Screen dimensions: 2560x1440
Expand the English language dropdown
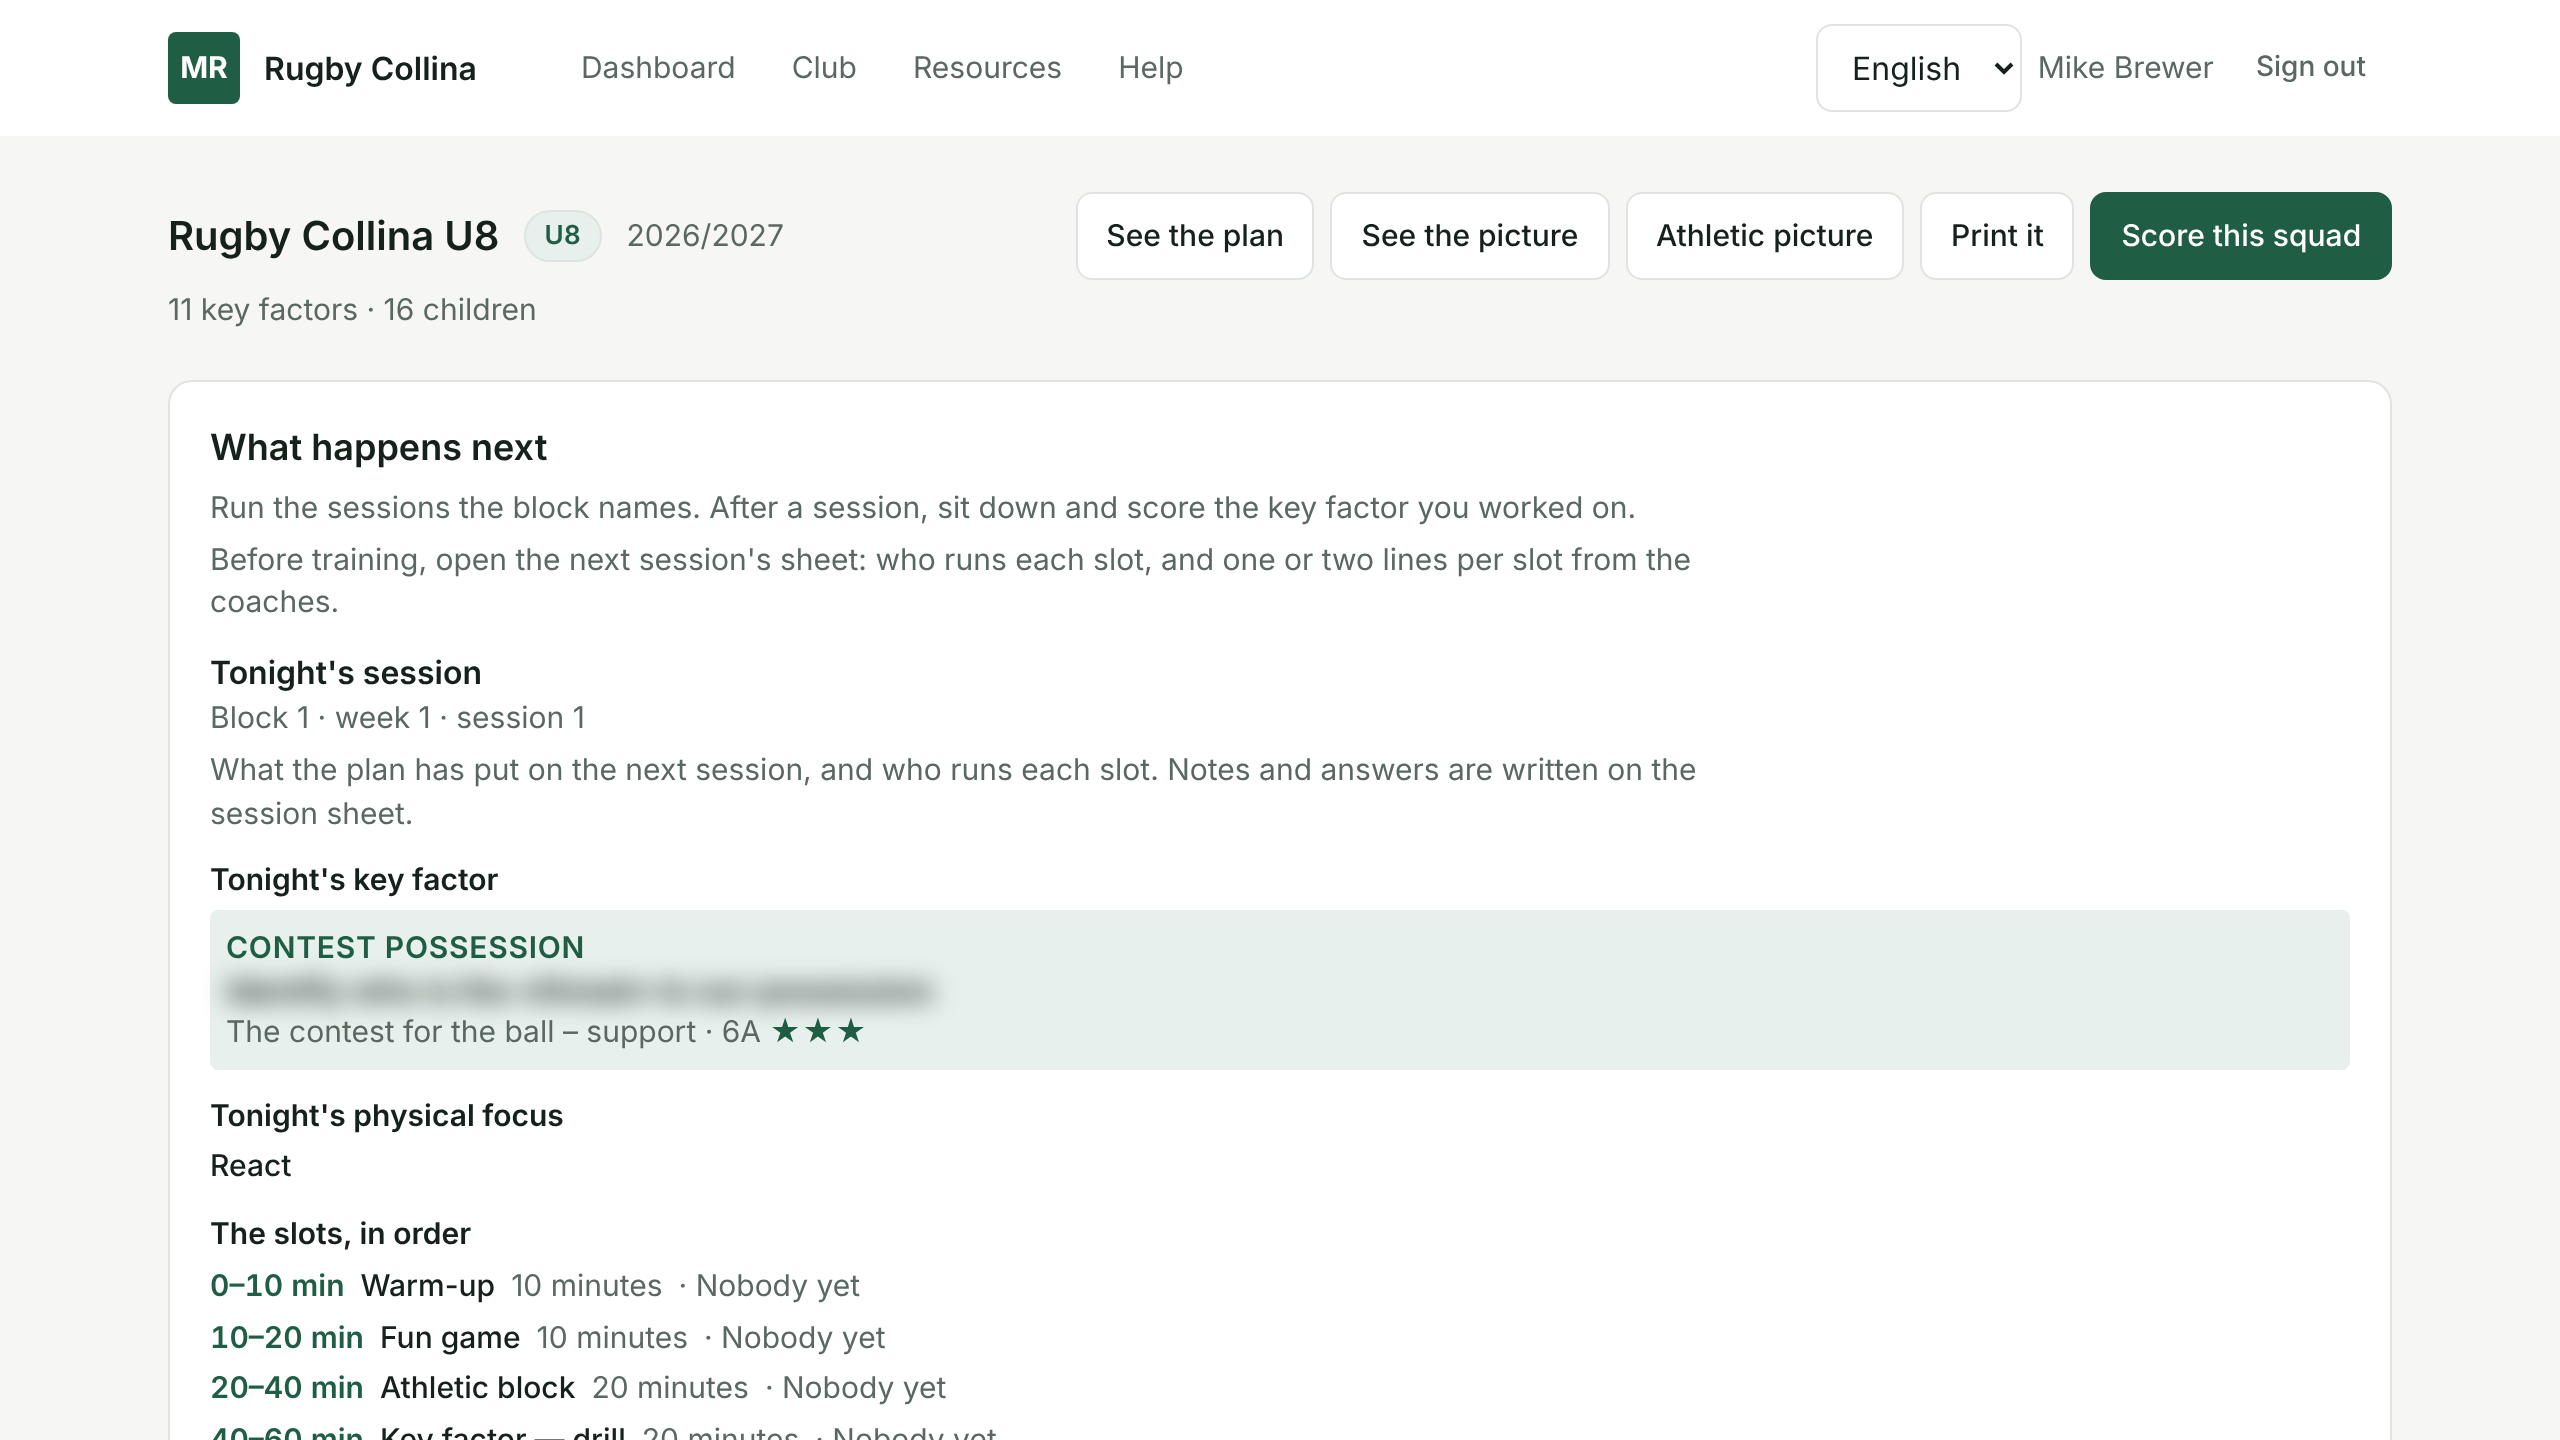click(x=1918, y=68)
